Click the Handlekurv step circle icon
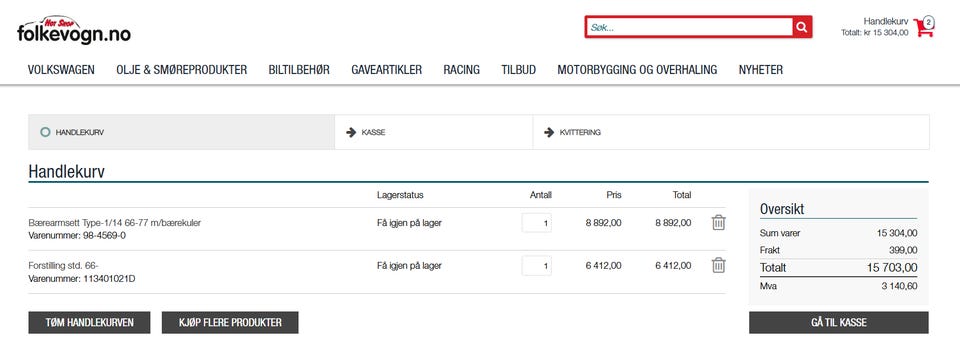960x361 pixels. tap(45, 132)
